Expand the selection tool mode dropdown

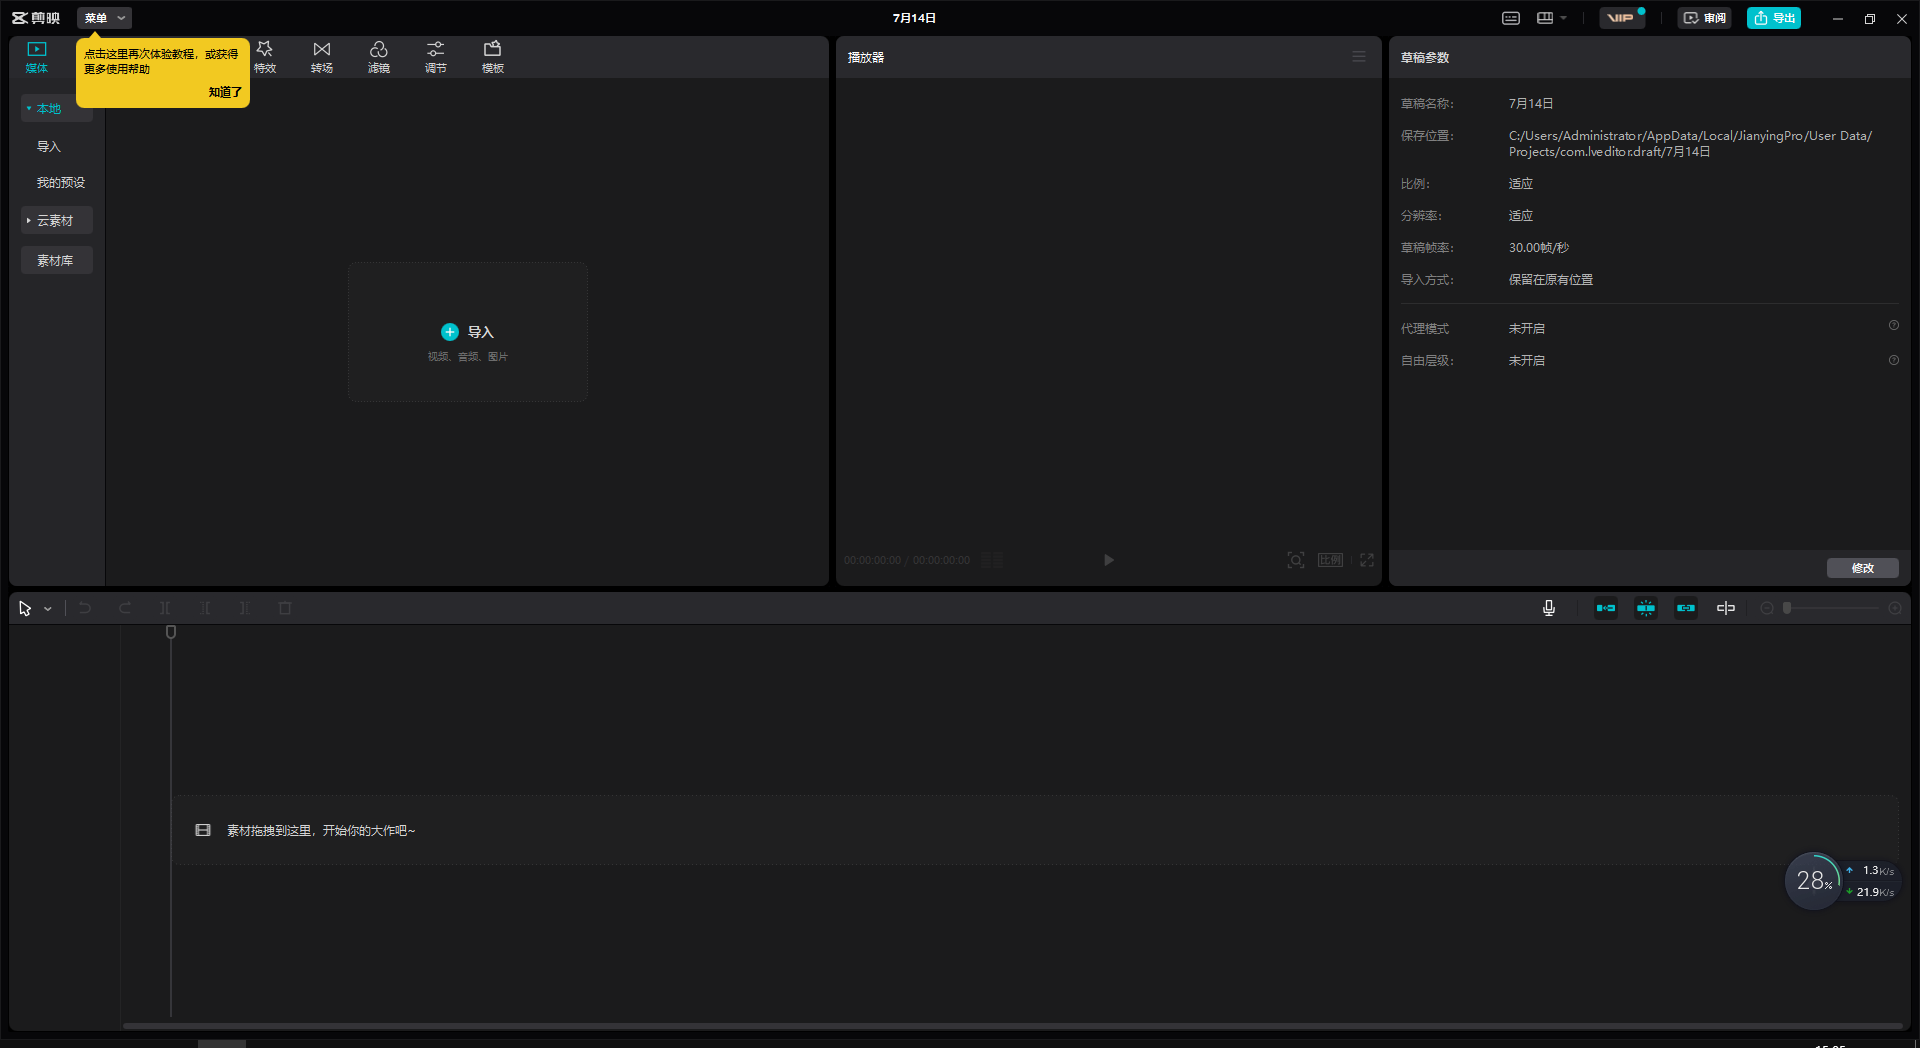click(x=48, y=609)
